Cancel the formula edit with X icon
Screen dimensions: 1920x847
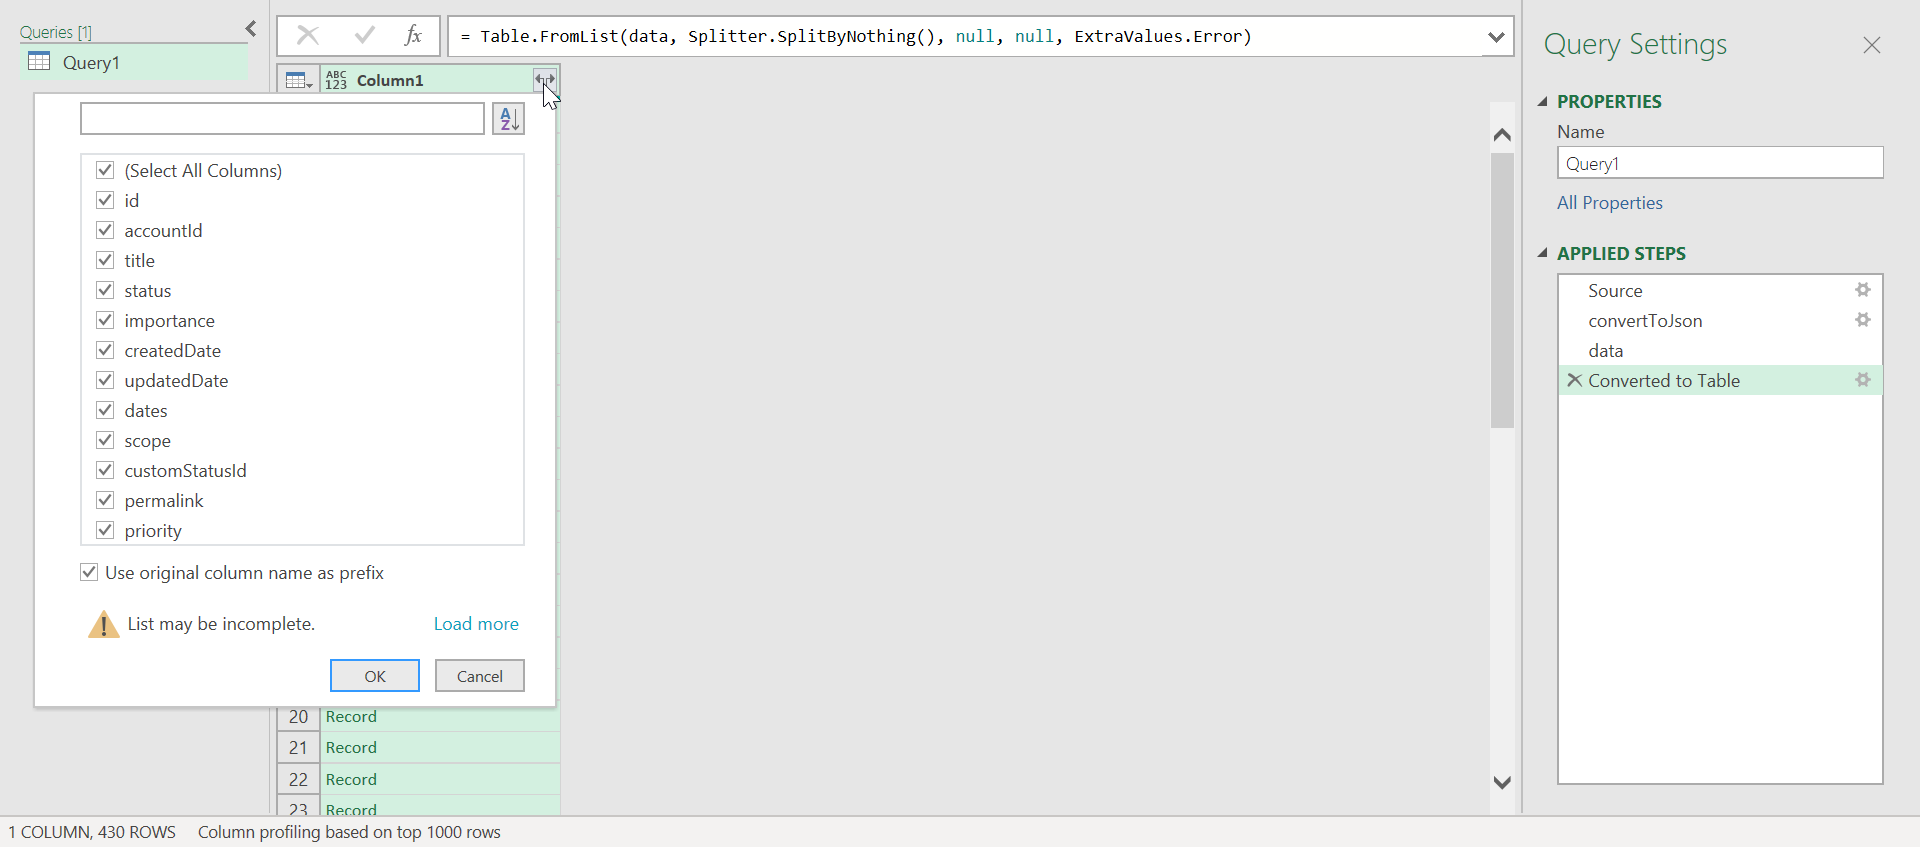(308, 36)
